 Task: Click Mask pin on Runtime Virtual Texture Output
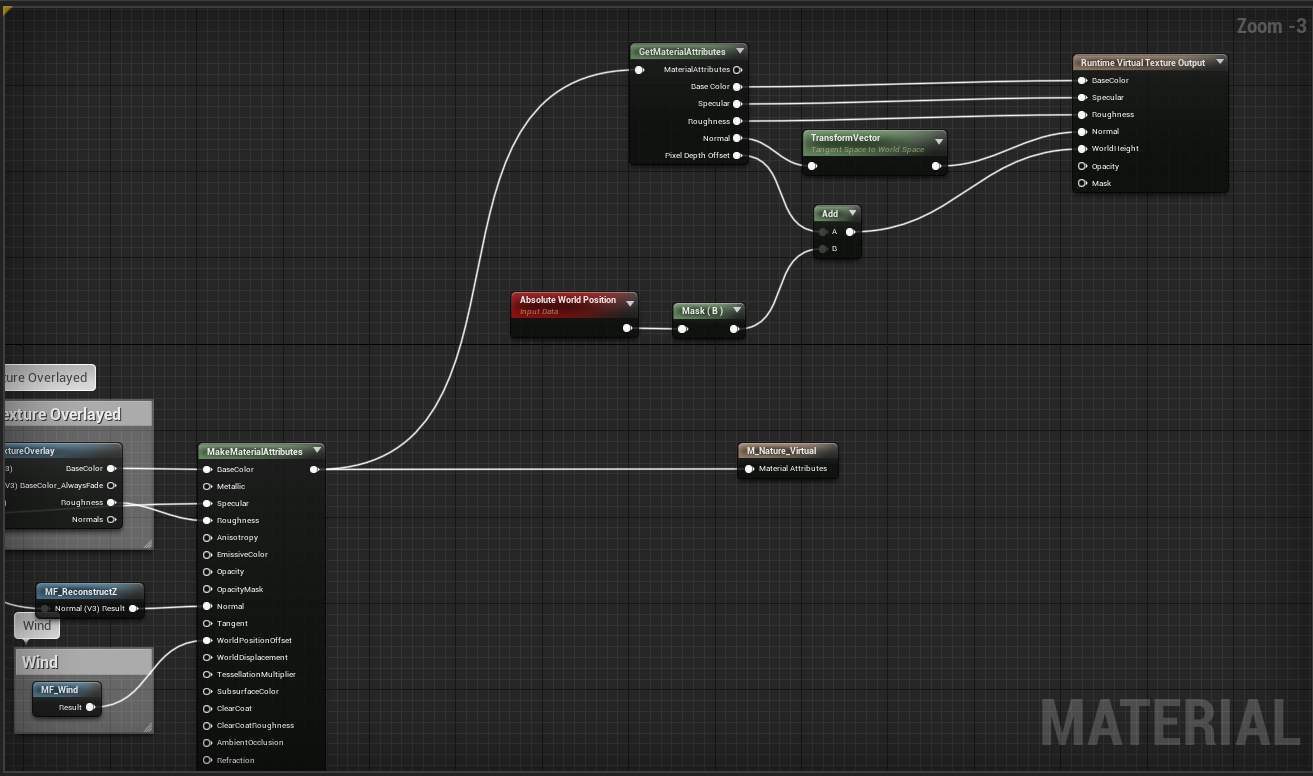[1082, 183]
